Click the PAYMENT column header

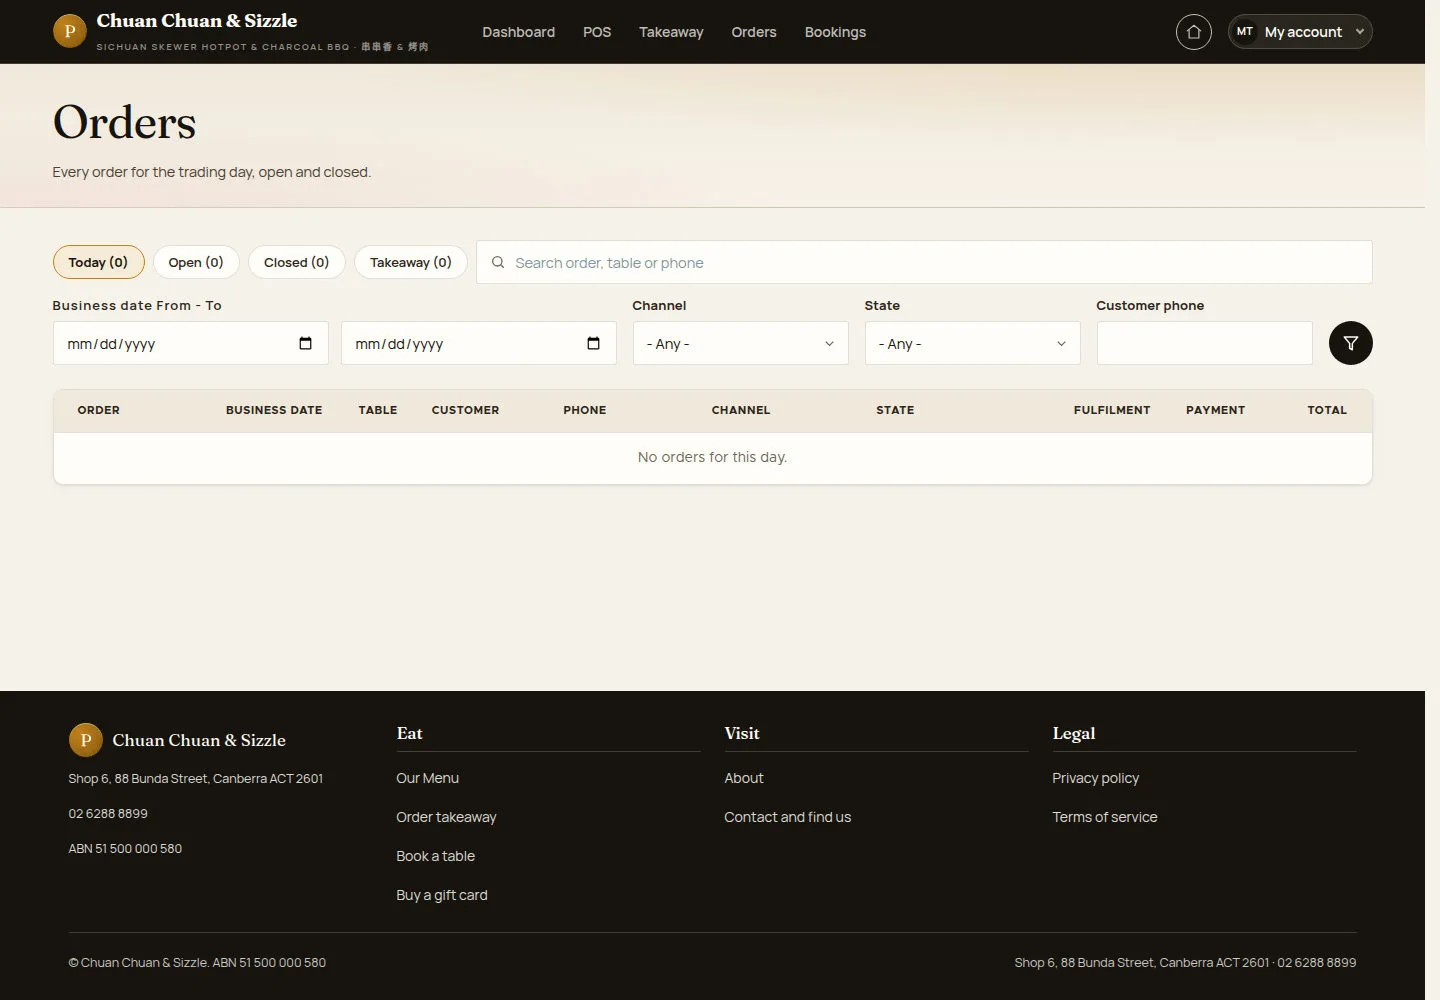point(1215,410)
